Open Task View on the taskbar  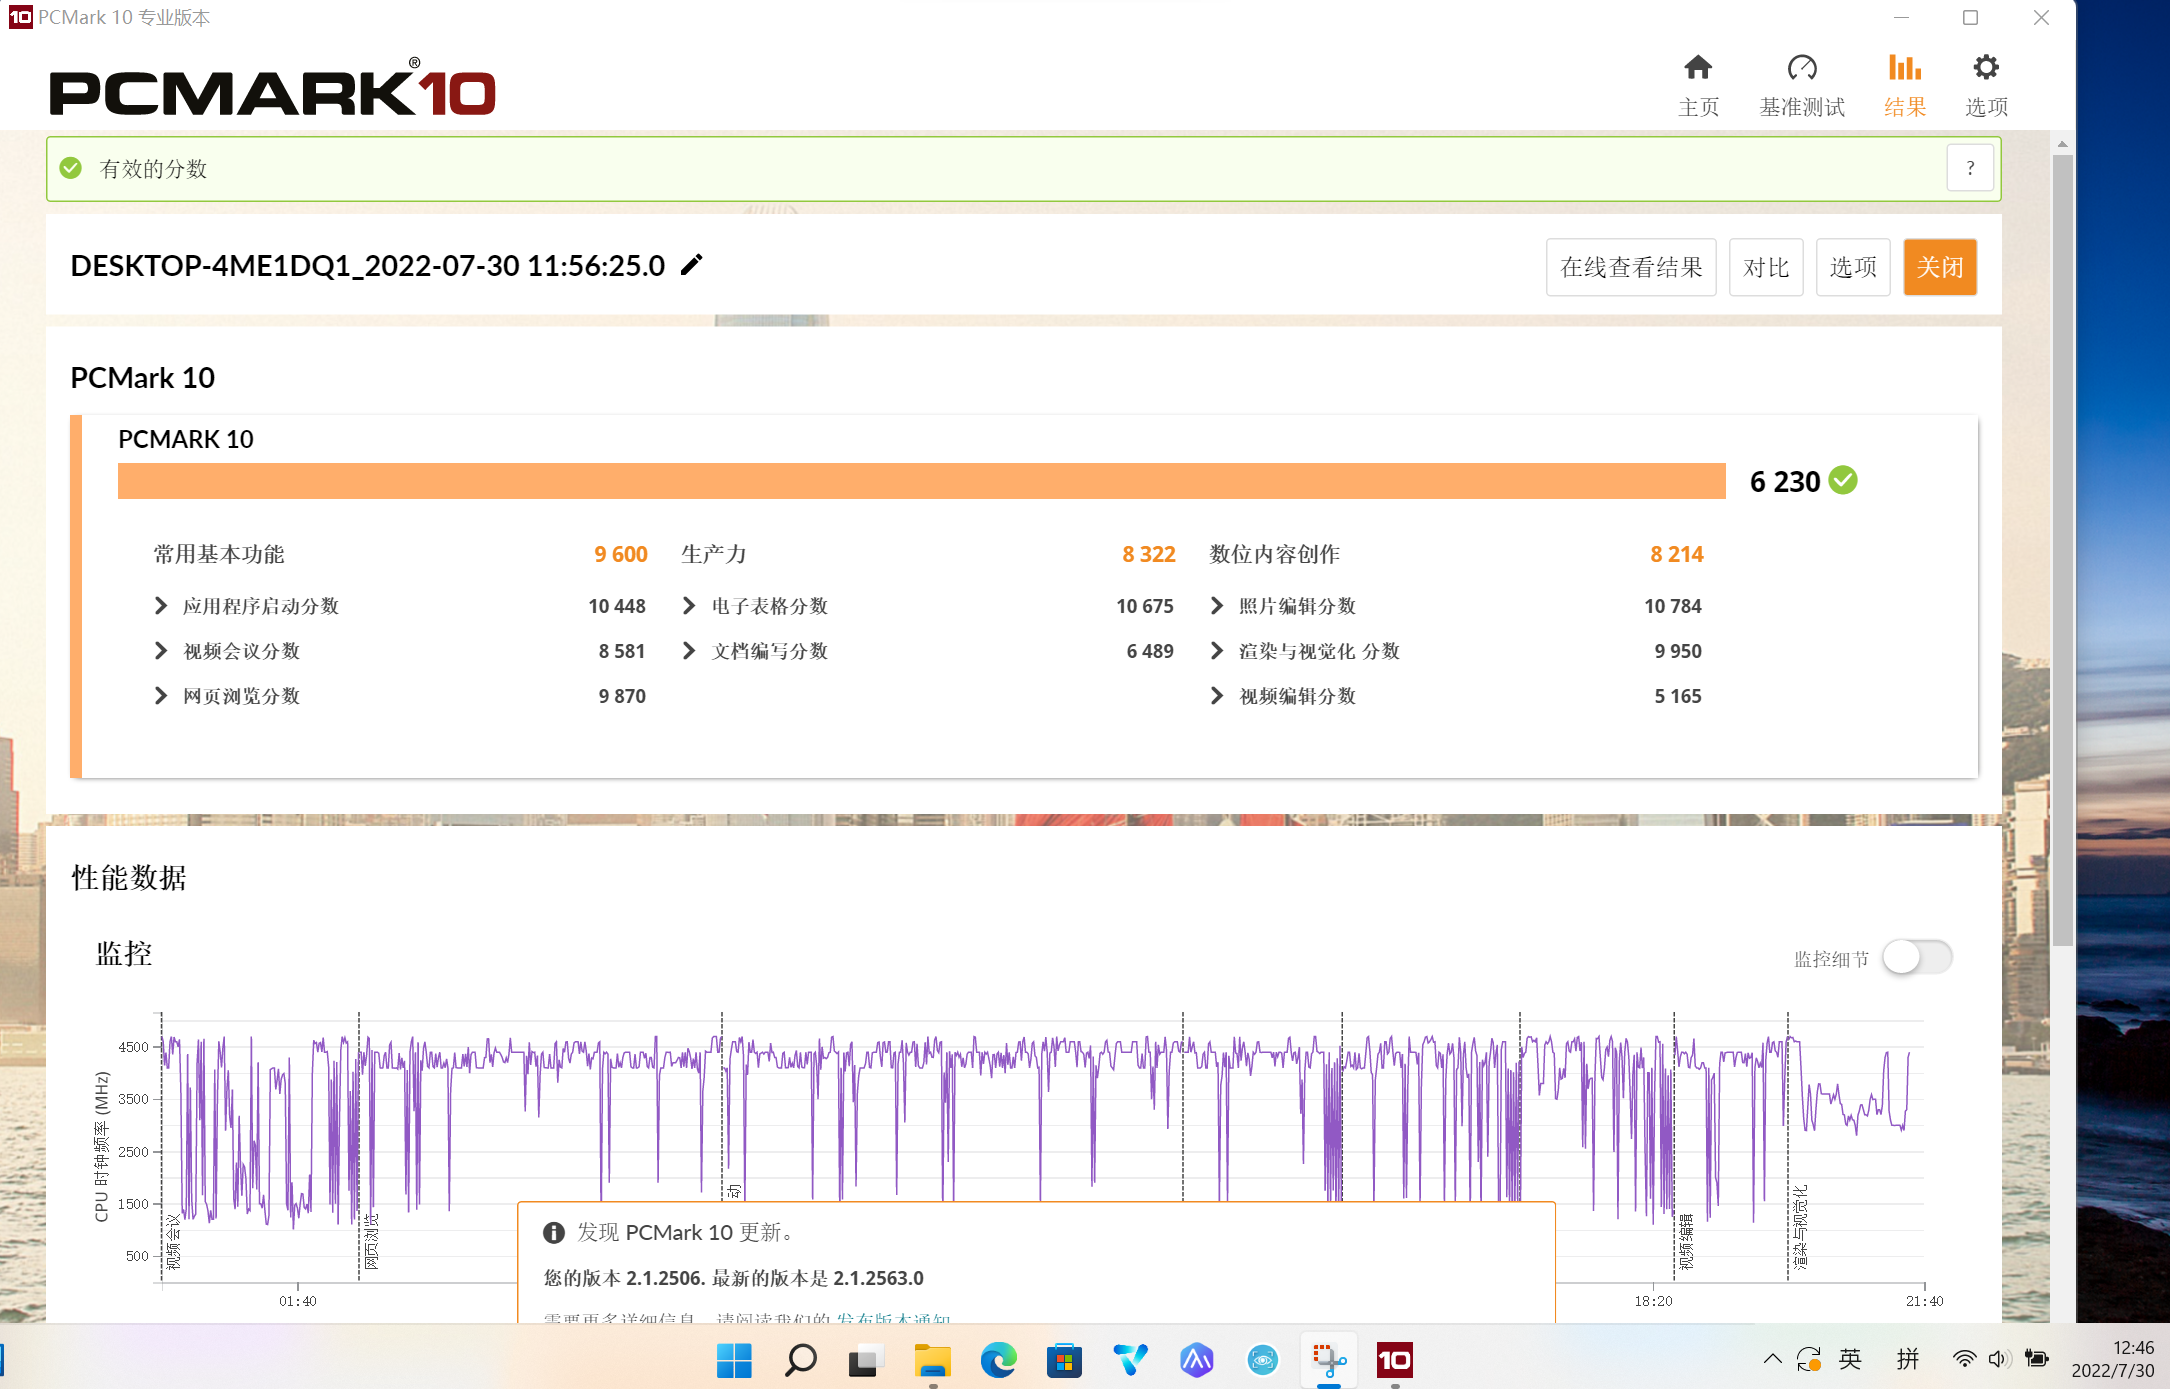point(866,1360)
